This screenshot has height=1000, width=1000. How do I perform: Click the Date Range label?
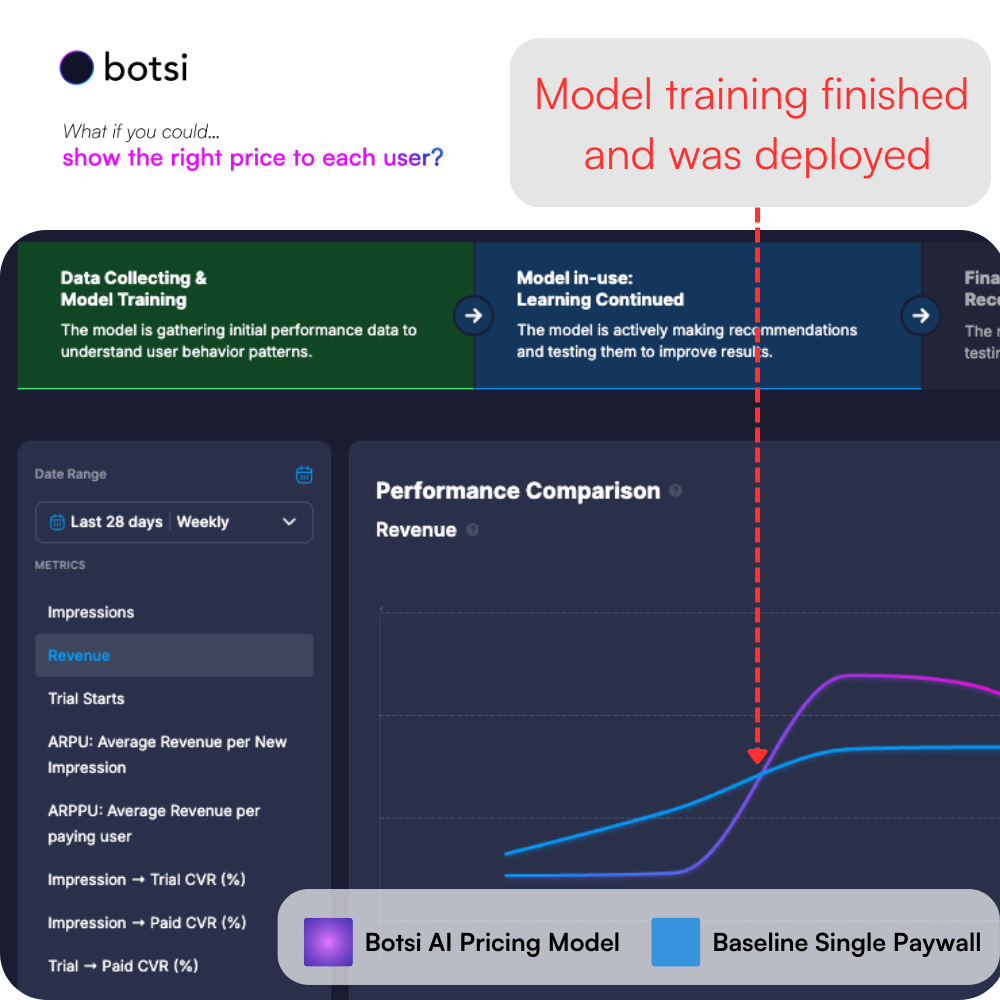(71, 474)
